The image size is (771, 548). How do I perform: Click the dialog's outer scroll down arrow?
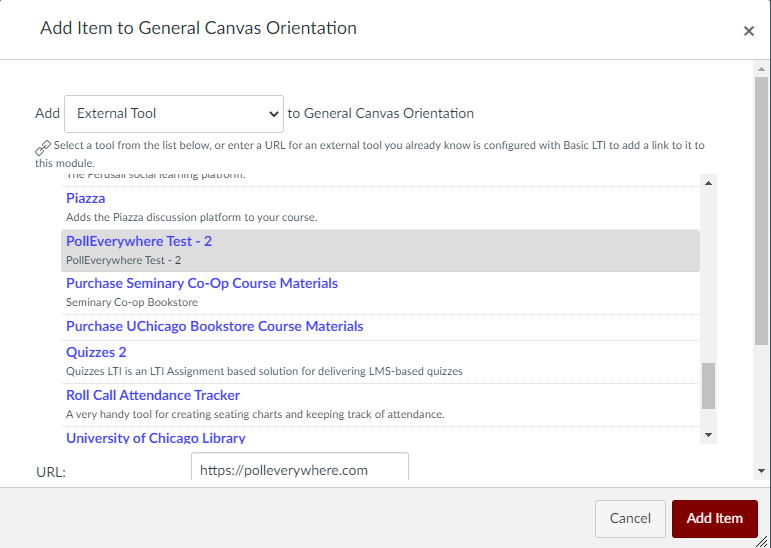pos(761,471)
